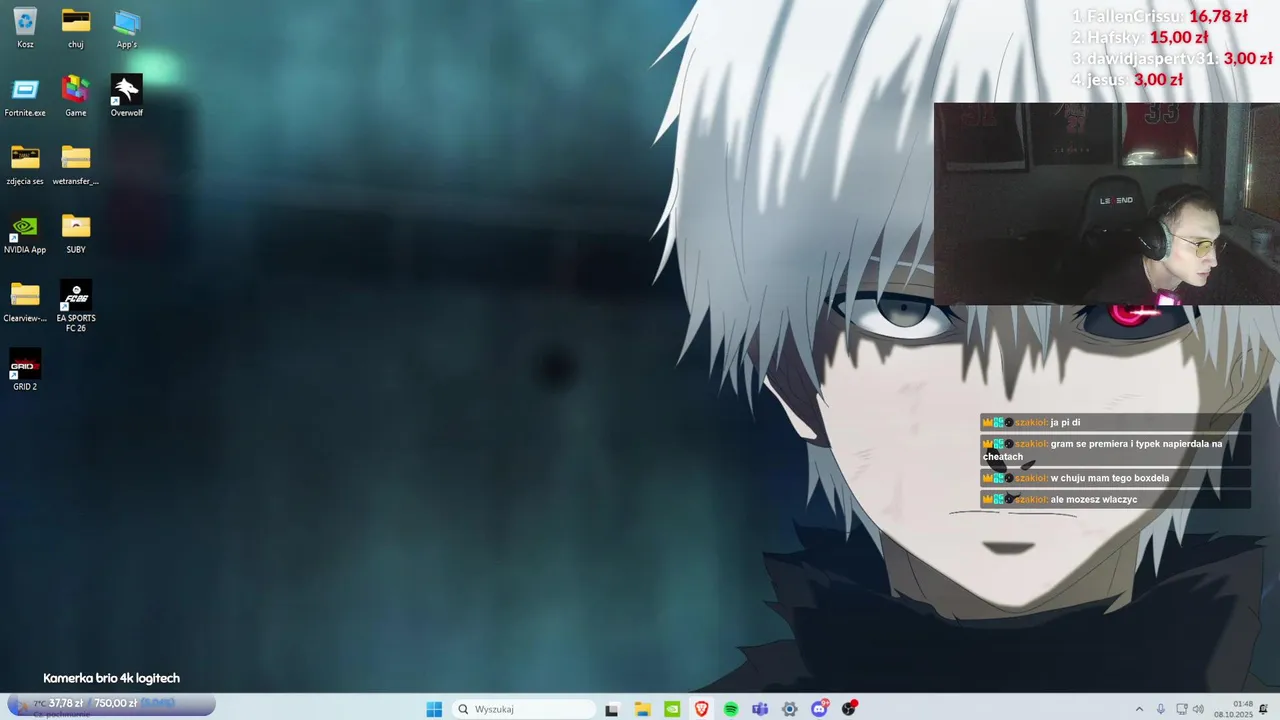Launch the Overwolf shortcut
Screen dimensions: 1280x720
[x=127, y=96]
